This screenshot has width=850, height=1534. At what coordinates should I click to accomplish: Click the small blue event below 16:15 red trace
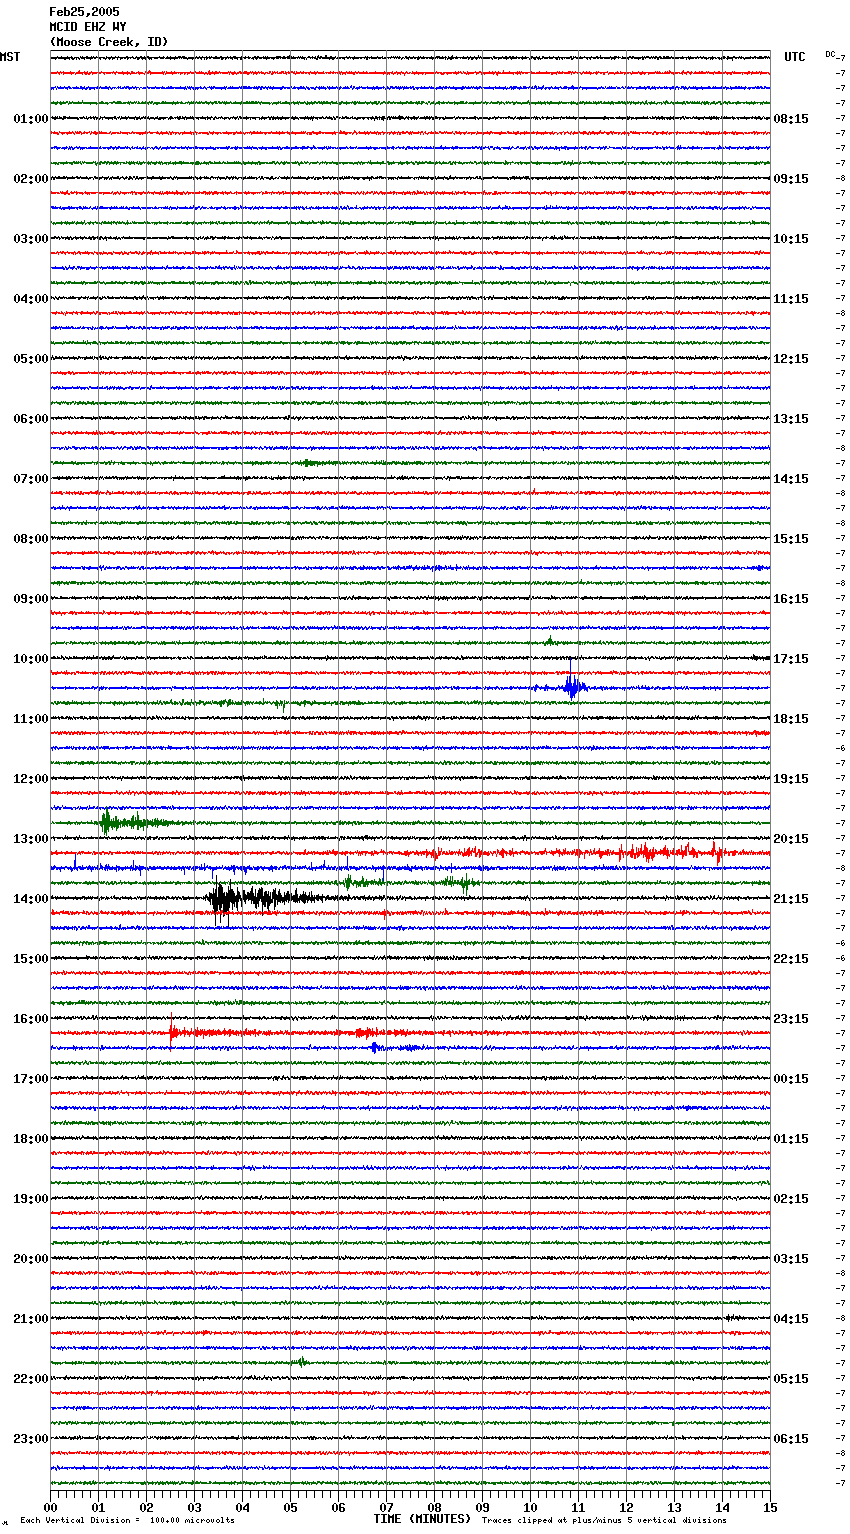(375, 1047)
